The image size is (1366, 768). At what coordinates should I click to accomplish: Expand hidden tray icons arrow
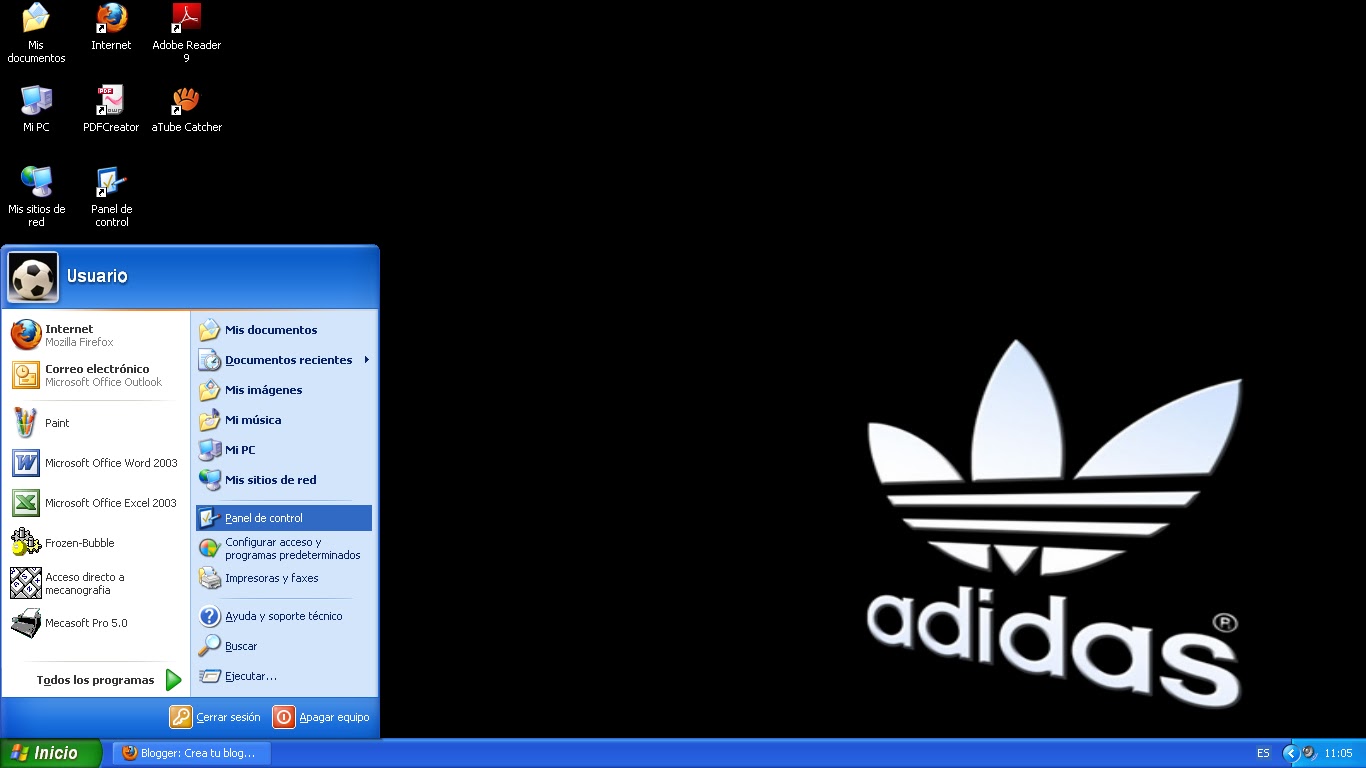tap(1290, 753)
